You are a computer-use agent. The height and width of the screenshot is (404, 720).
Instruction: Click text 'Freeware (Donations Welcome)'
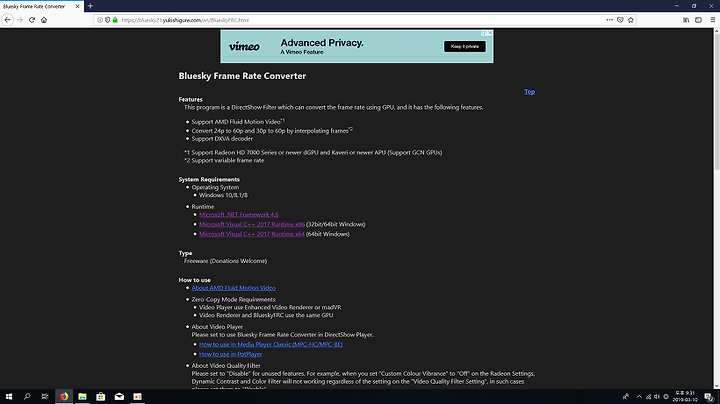click(225, 261)
